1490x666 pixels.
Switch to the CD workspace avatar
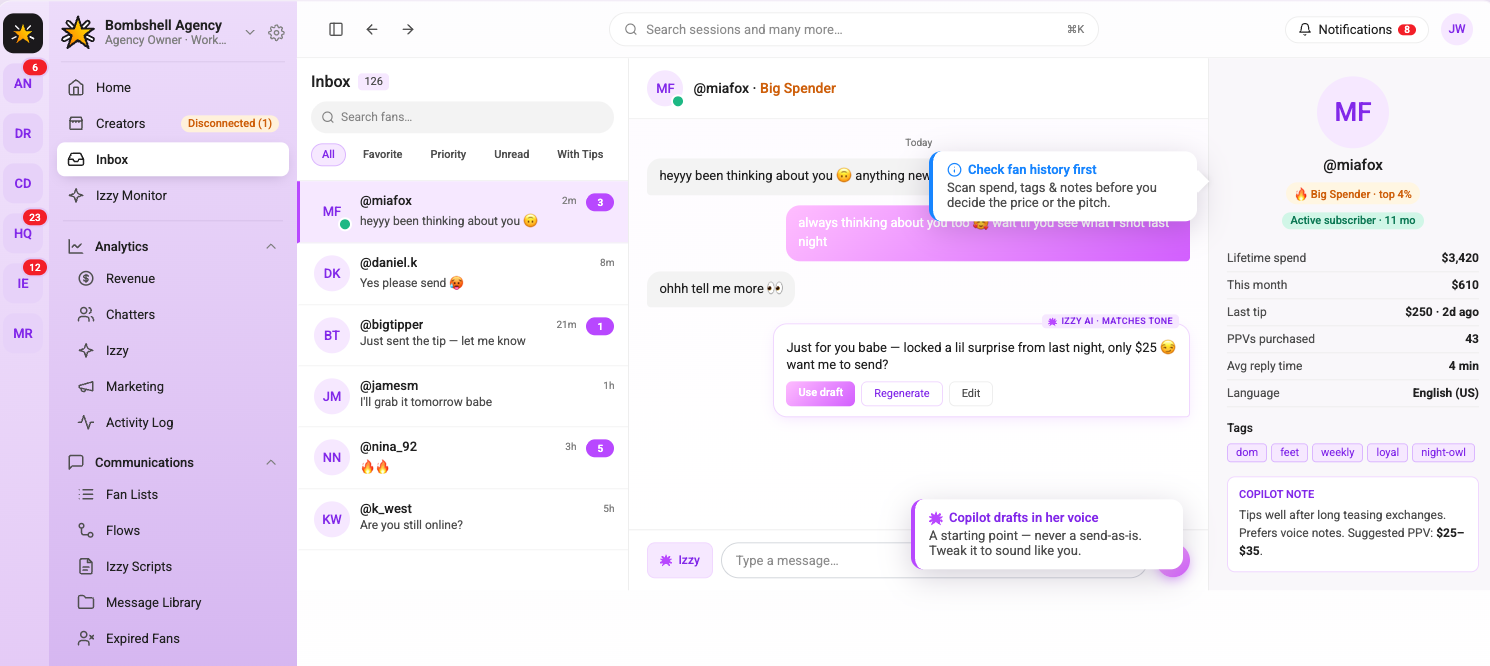pyautogui.click(x=23, y=184)
